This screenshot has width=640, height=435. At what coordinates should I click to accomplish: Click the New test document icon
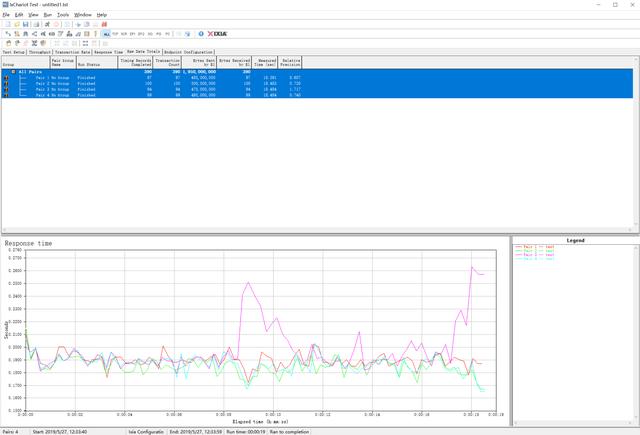coord(6,24)
